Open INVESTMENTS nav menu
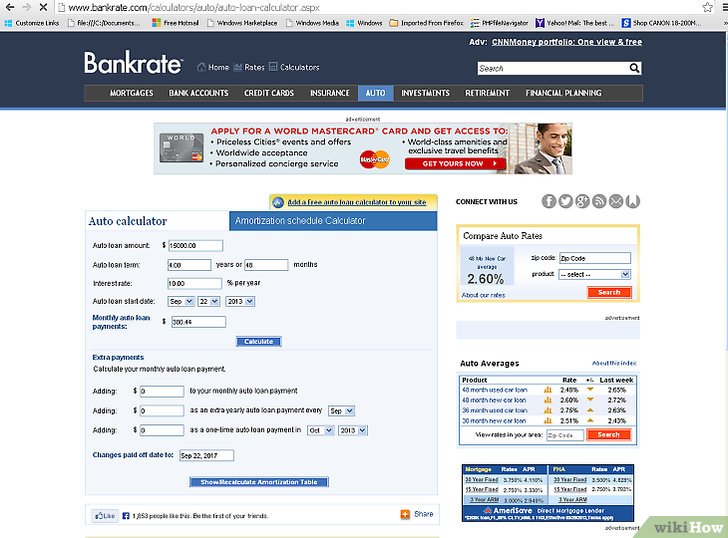The width and height of the screenshot is (728, 538). (x=425, y=93)
